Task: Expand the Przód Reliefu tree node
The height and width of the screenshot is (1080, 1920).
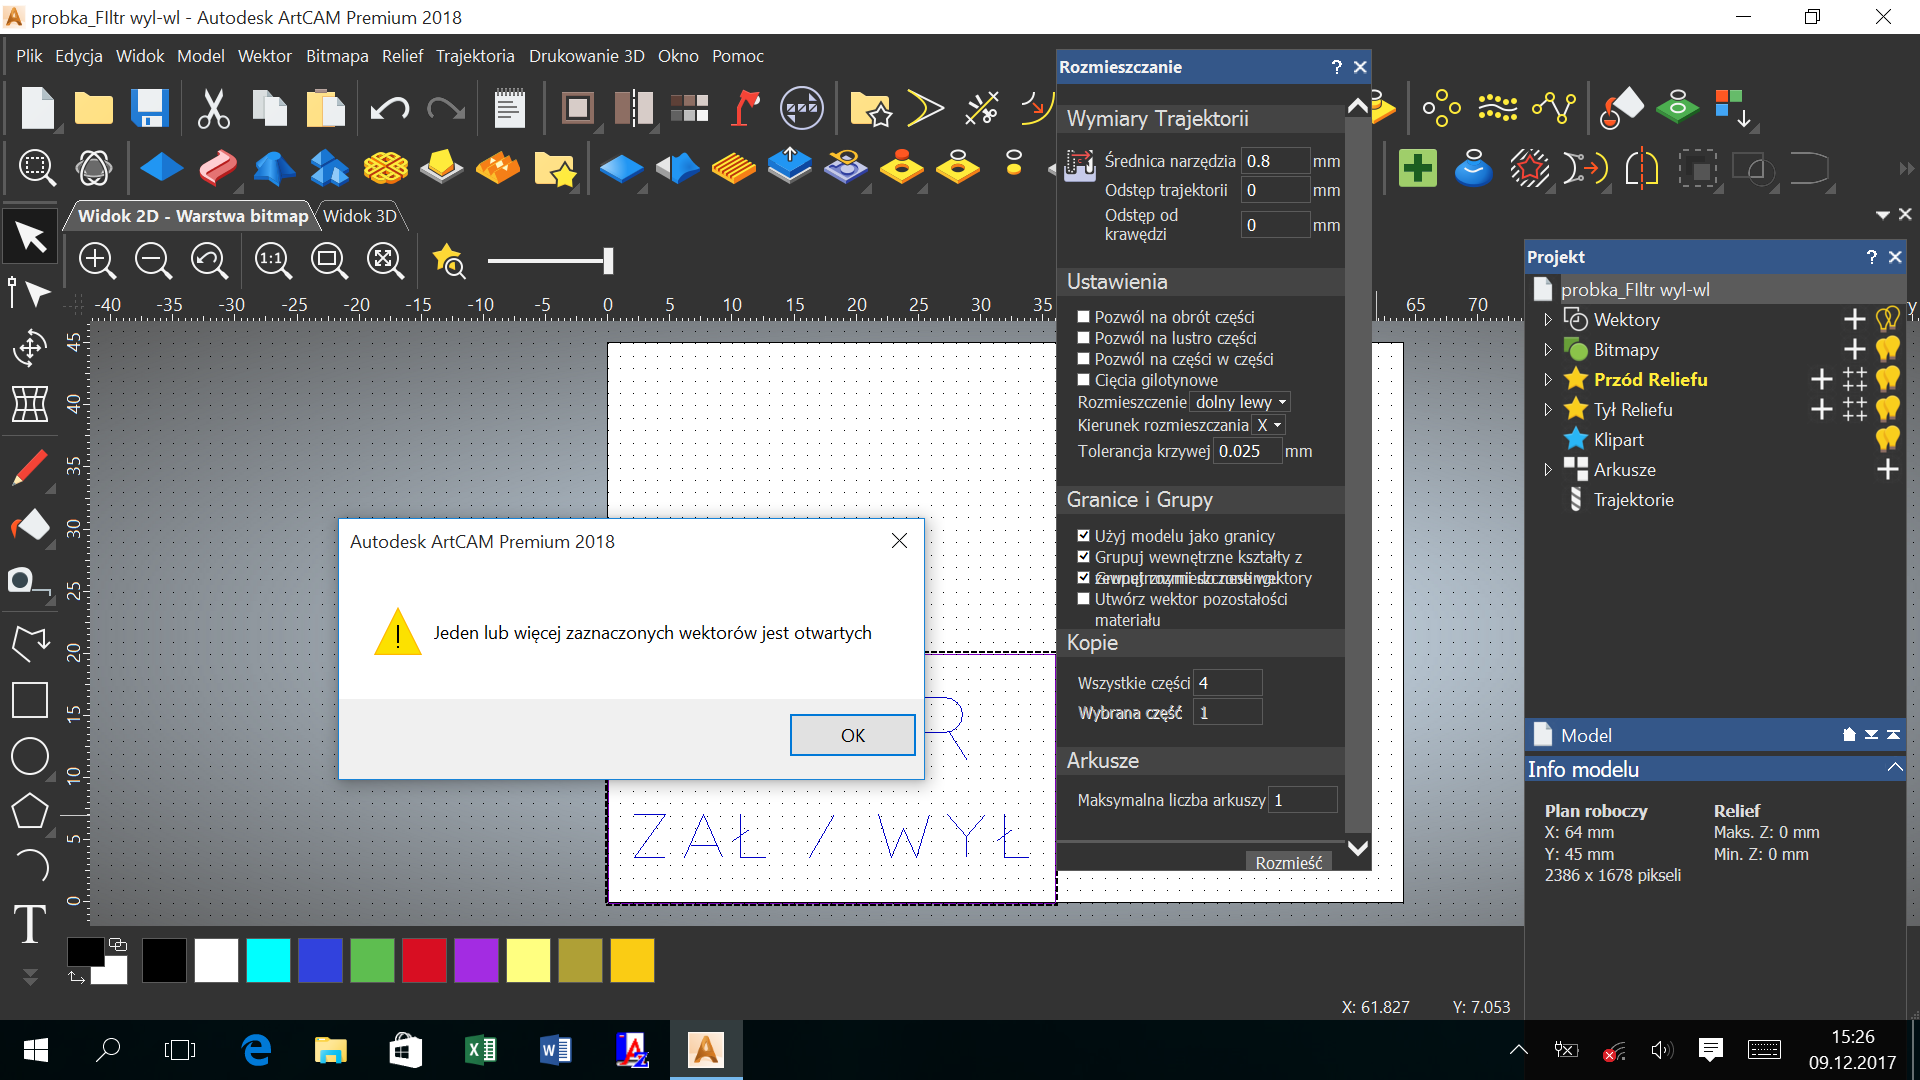Action: 1548,380
